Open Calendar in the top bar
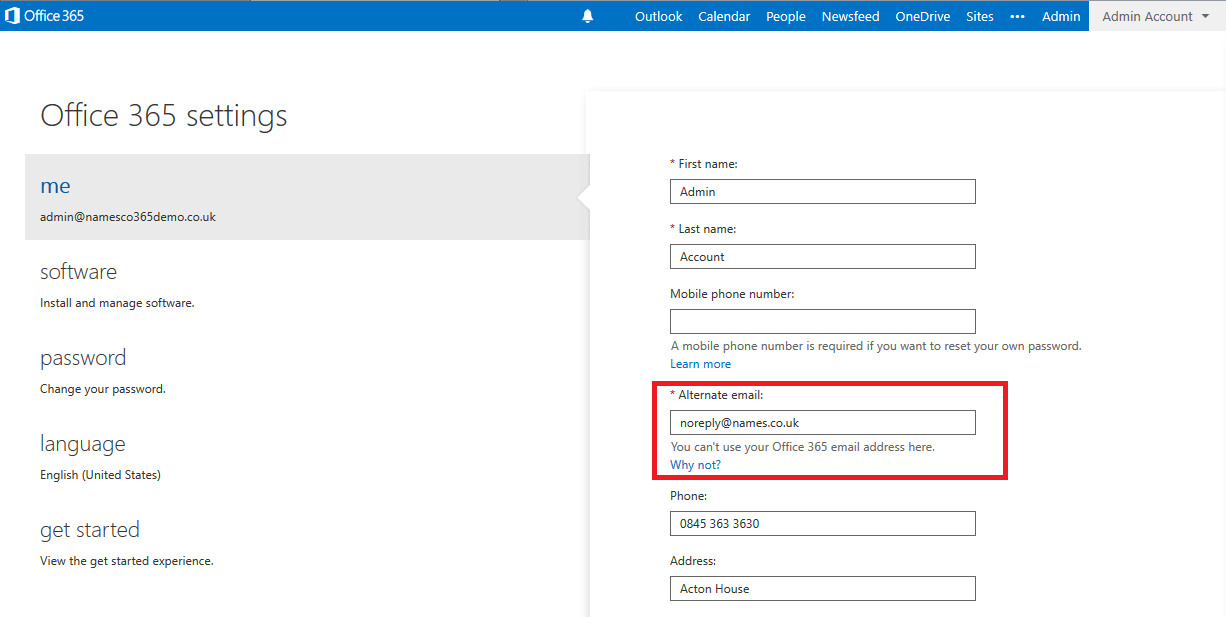The height and width of the screenshot is (617, 1226). [x=724, y=16]
